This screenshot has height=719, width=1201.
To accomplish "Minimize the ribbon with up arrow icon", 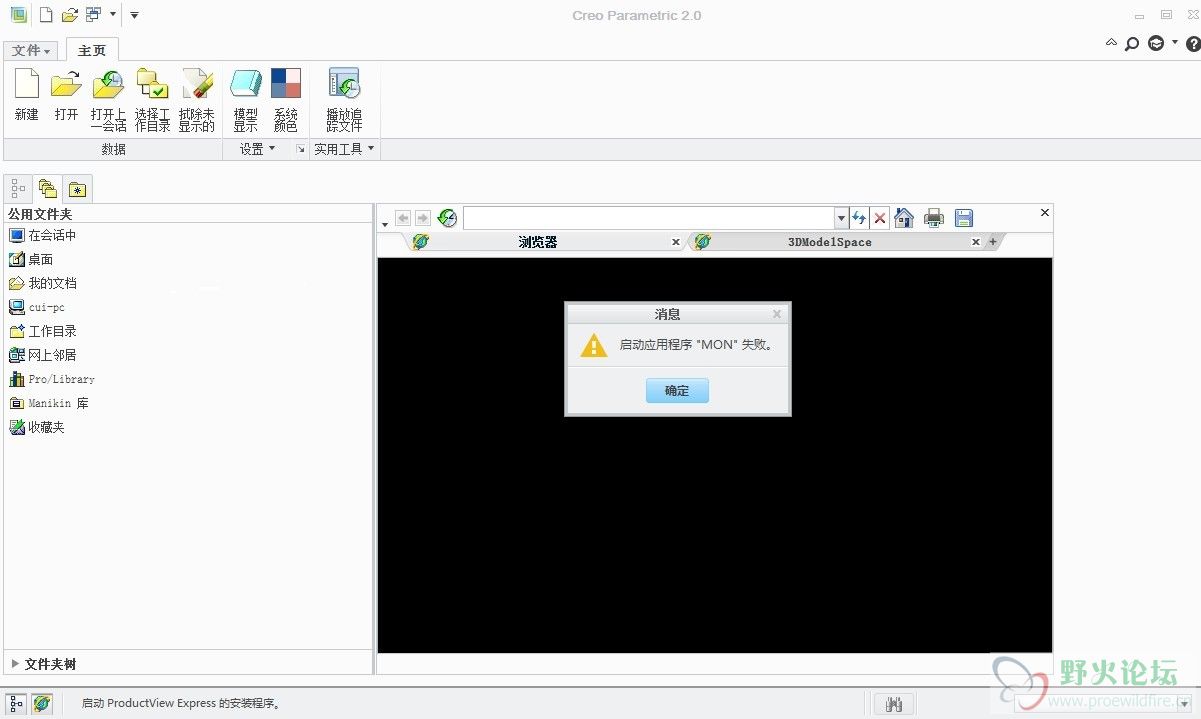I will pyautogui.click(x=1111, y=43).
